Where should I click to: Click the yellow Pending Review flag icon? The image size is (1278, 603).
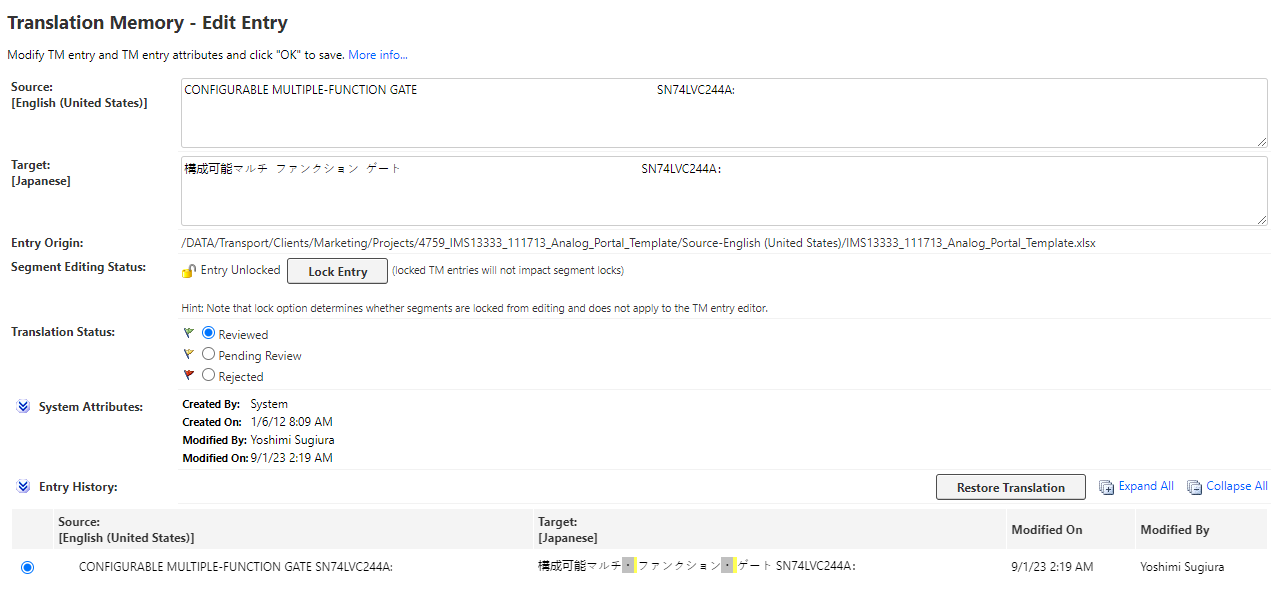(188, 354)
